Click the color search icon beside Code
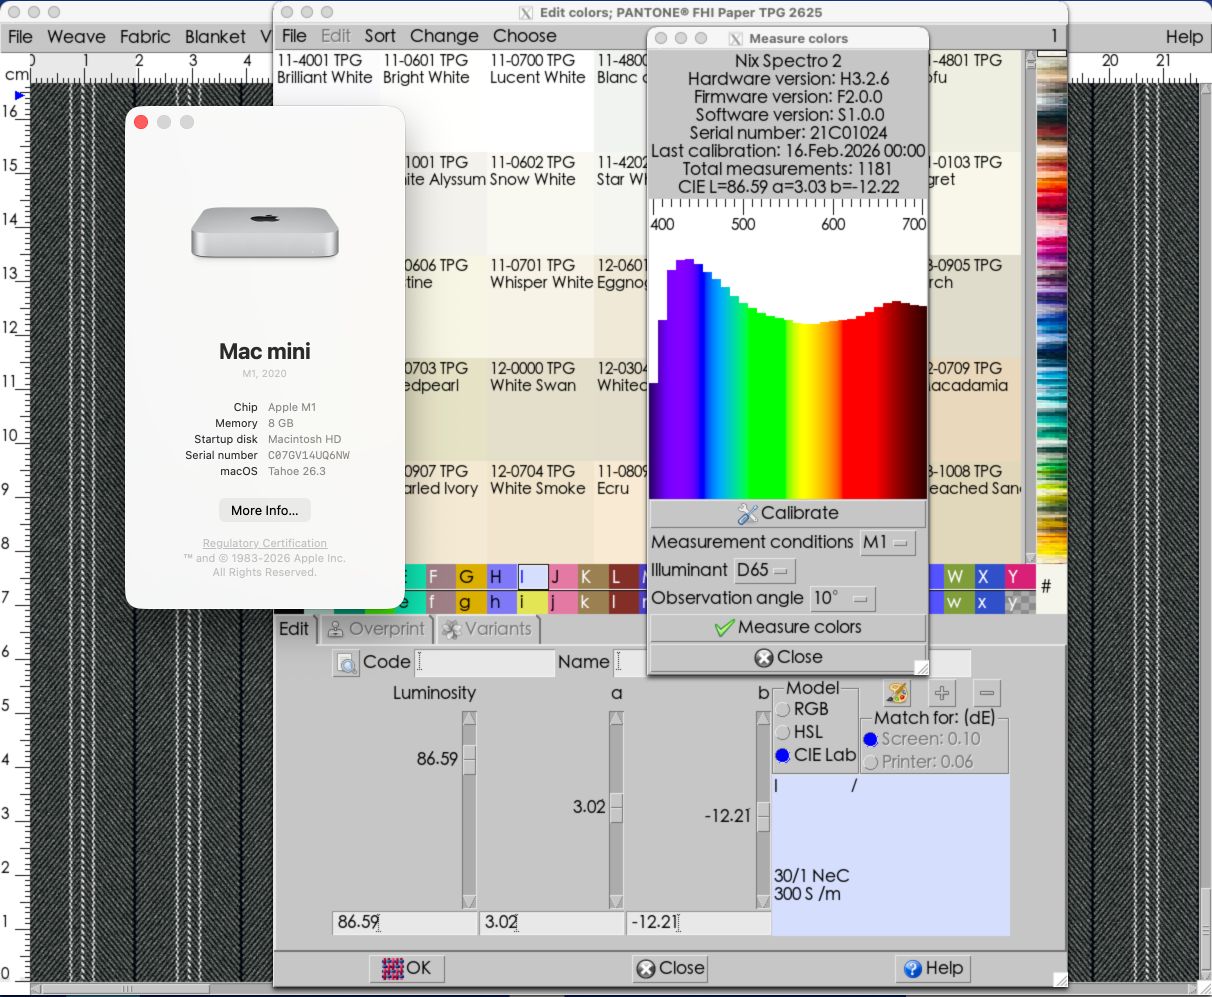The width and height of the screenshot is (1212, 997). point(346,663)
